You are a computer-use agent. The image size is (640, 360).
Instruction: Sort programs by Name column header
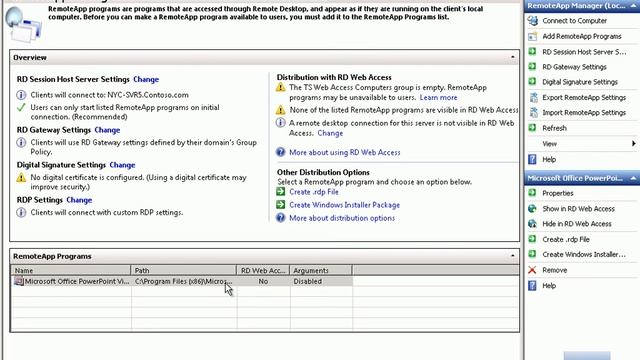[71, 270]
